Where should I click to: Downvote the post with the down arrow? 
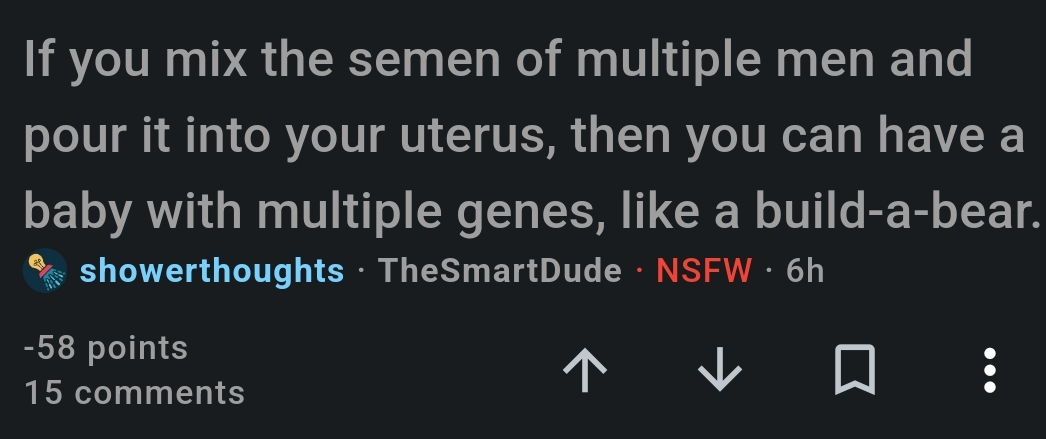point(720,370)
